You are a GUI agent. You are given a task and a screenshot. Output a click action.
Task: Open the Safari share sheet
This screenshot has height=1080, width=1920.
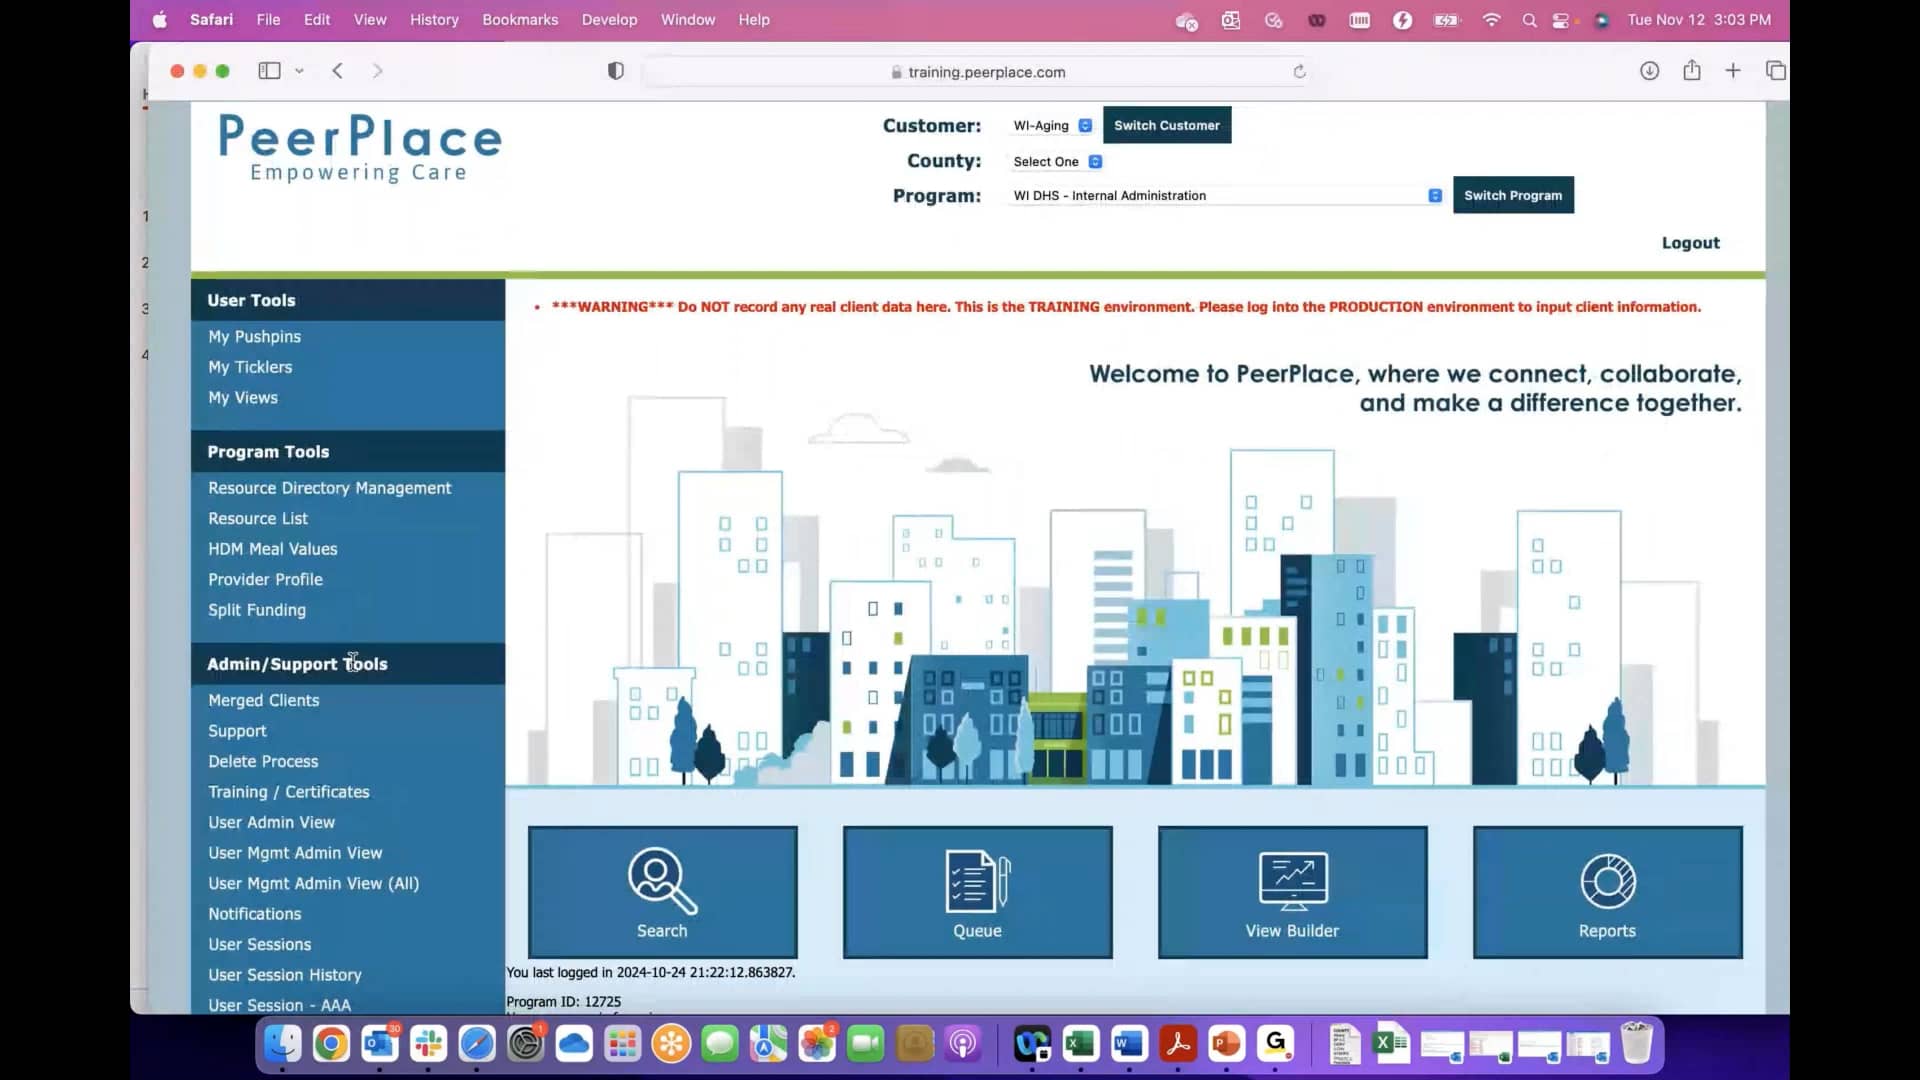tap(1691, 71)
